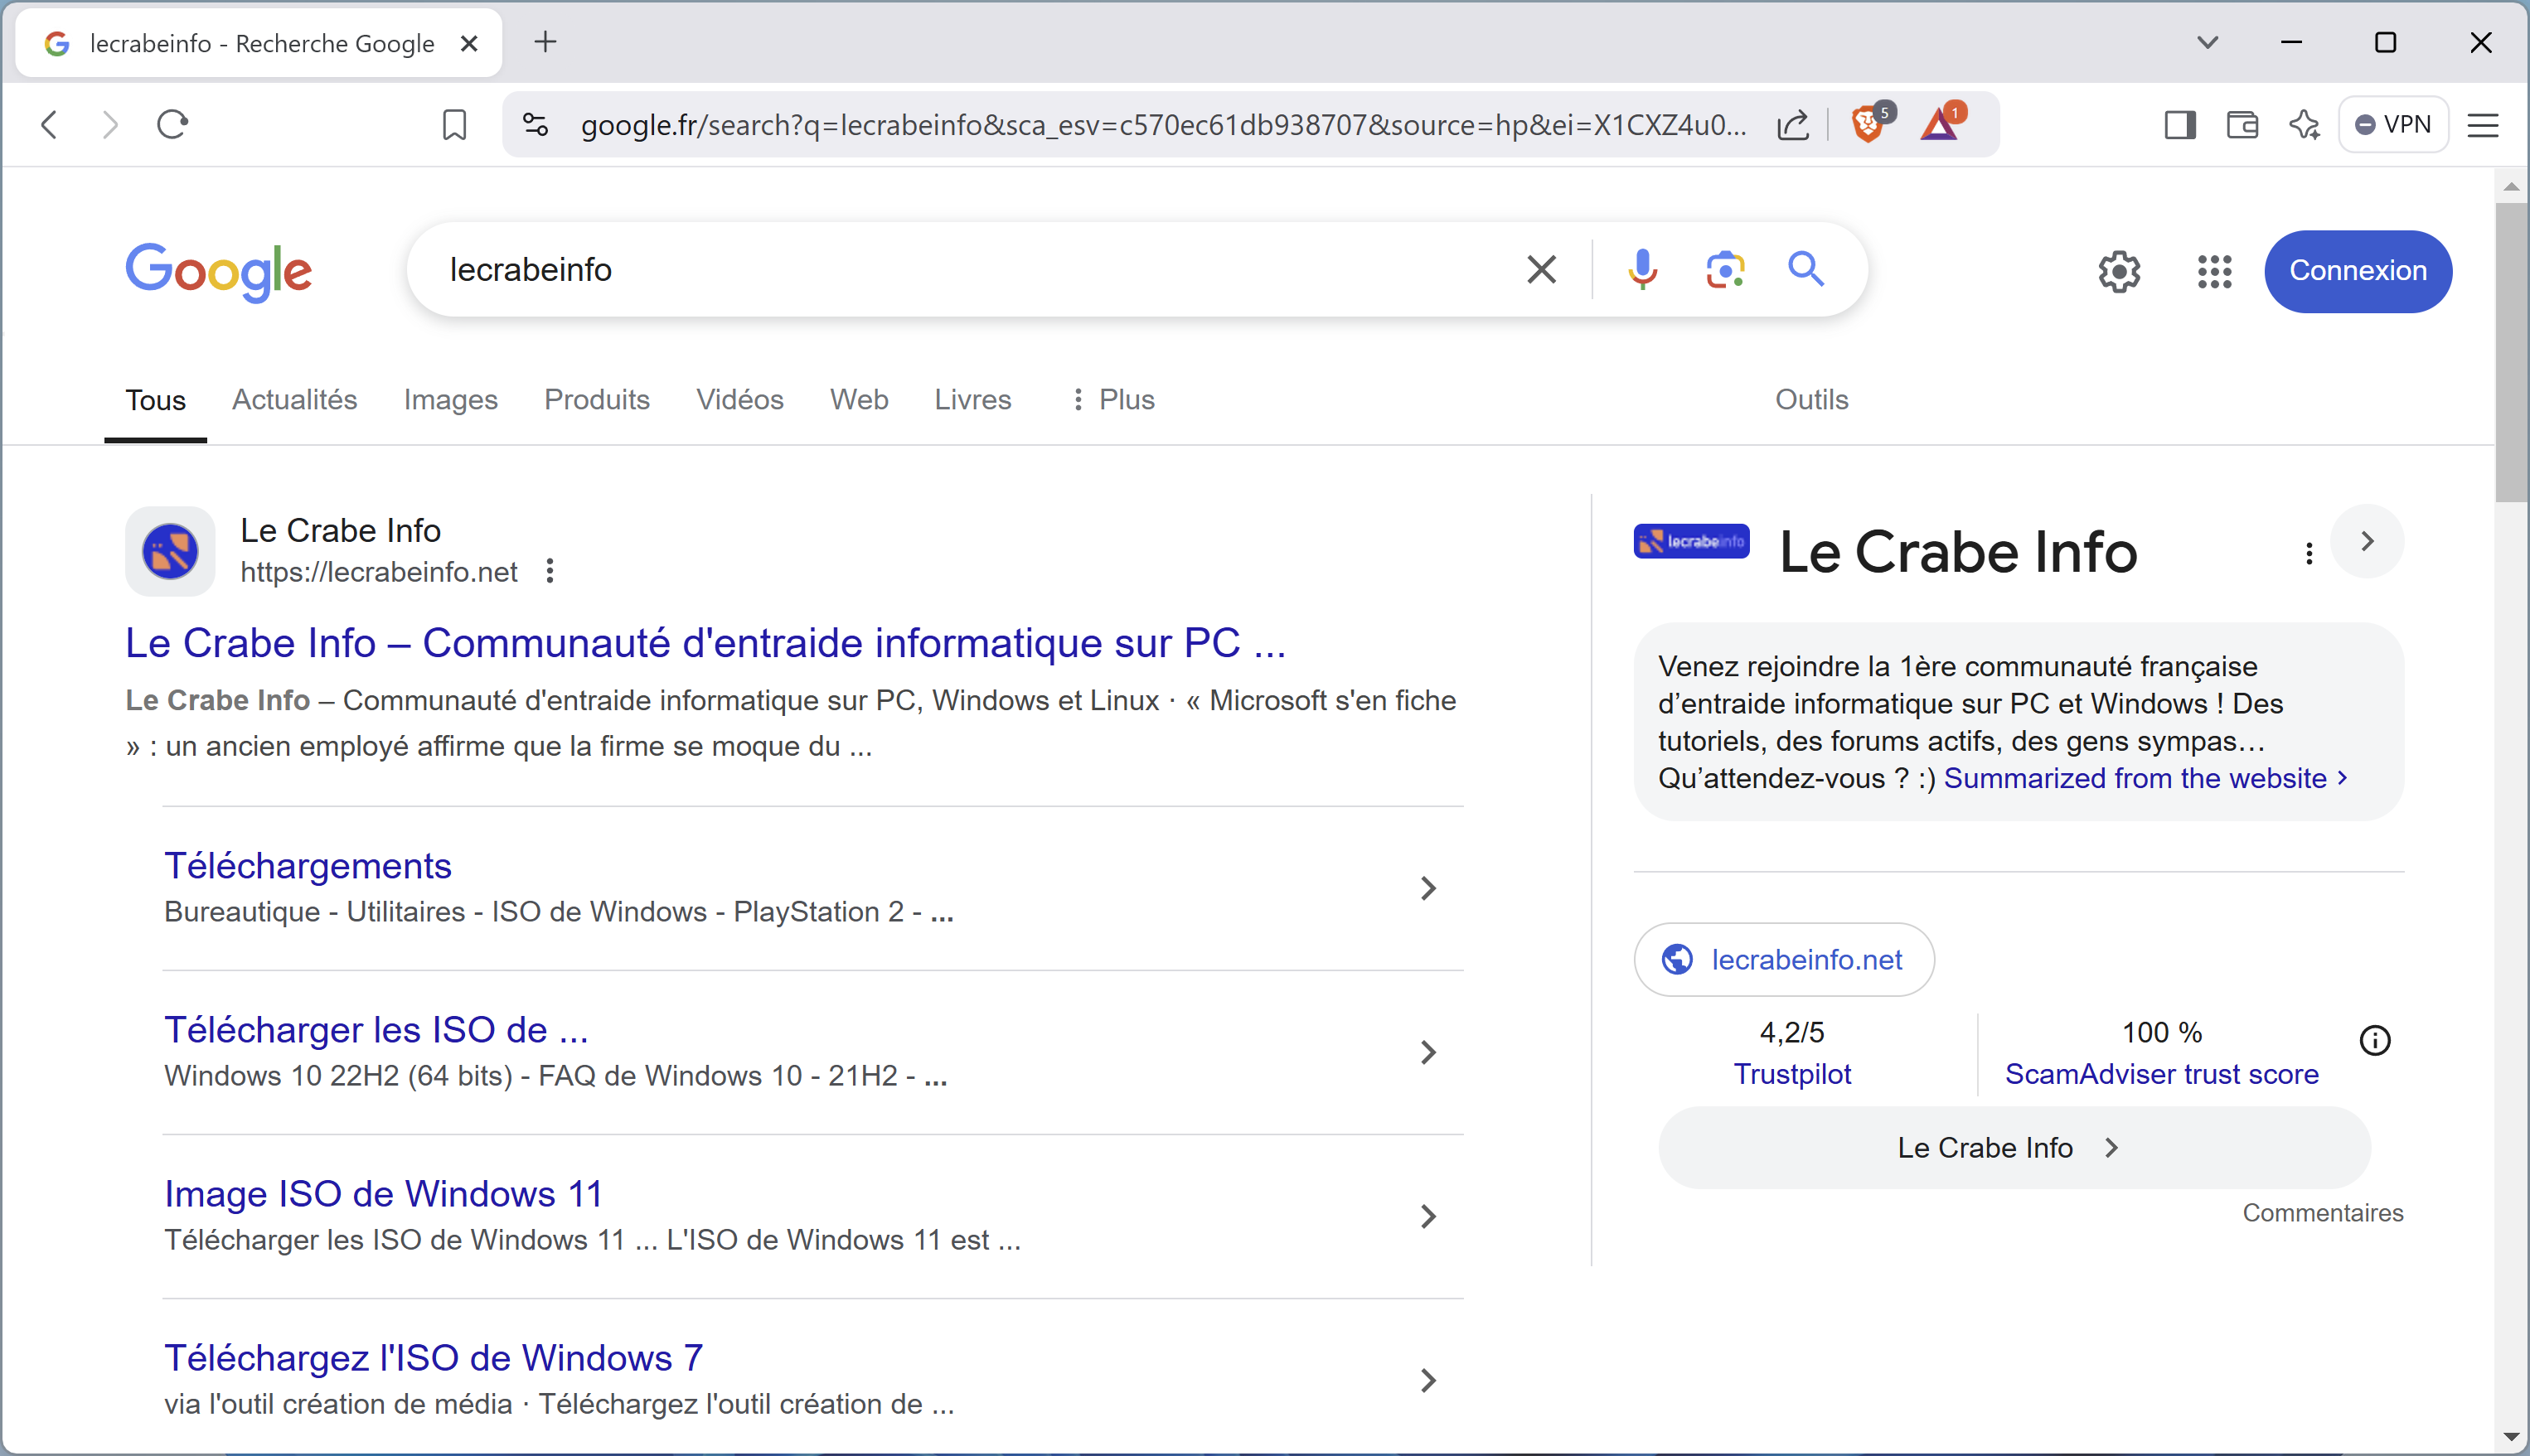The image size is (2530, 1456).
Task: Open Google settings gear icon
Action: coord(2119,271)
